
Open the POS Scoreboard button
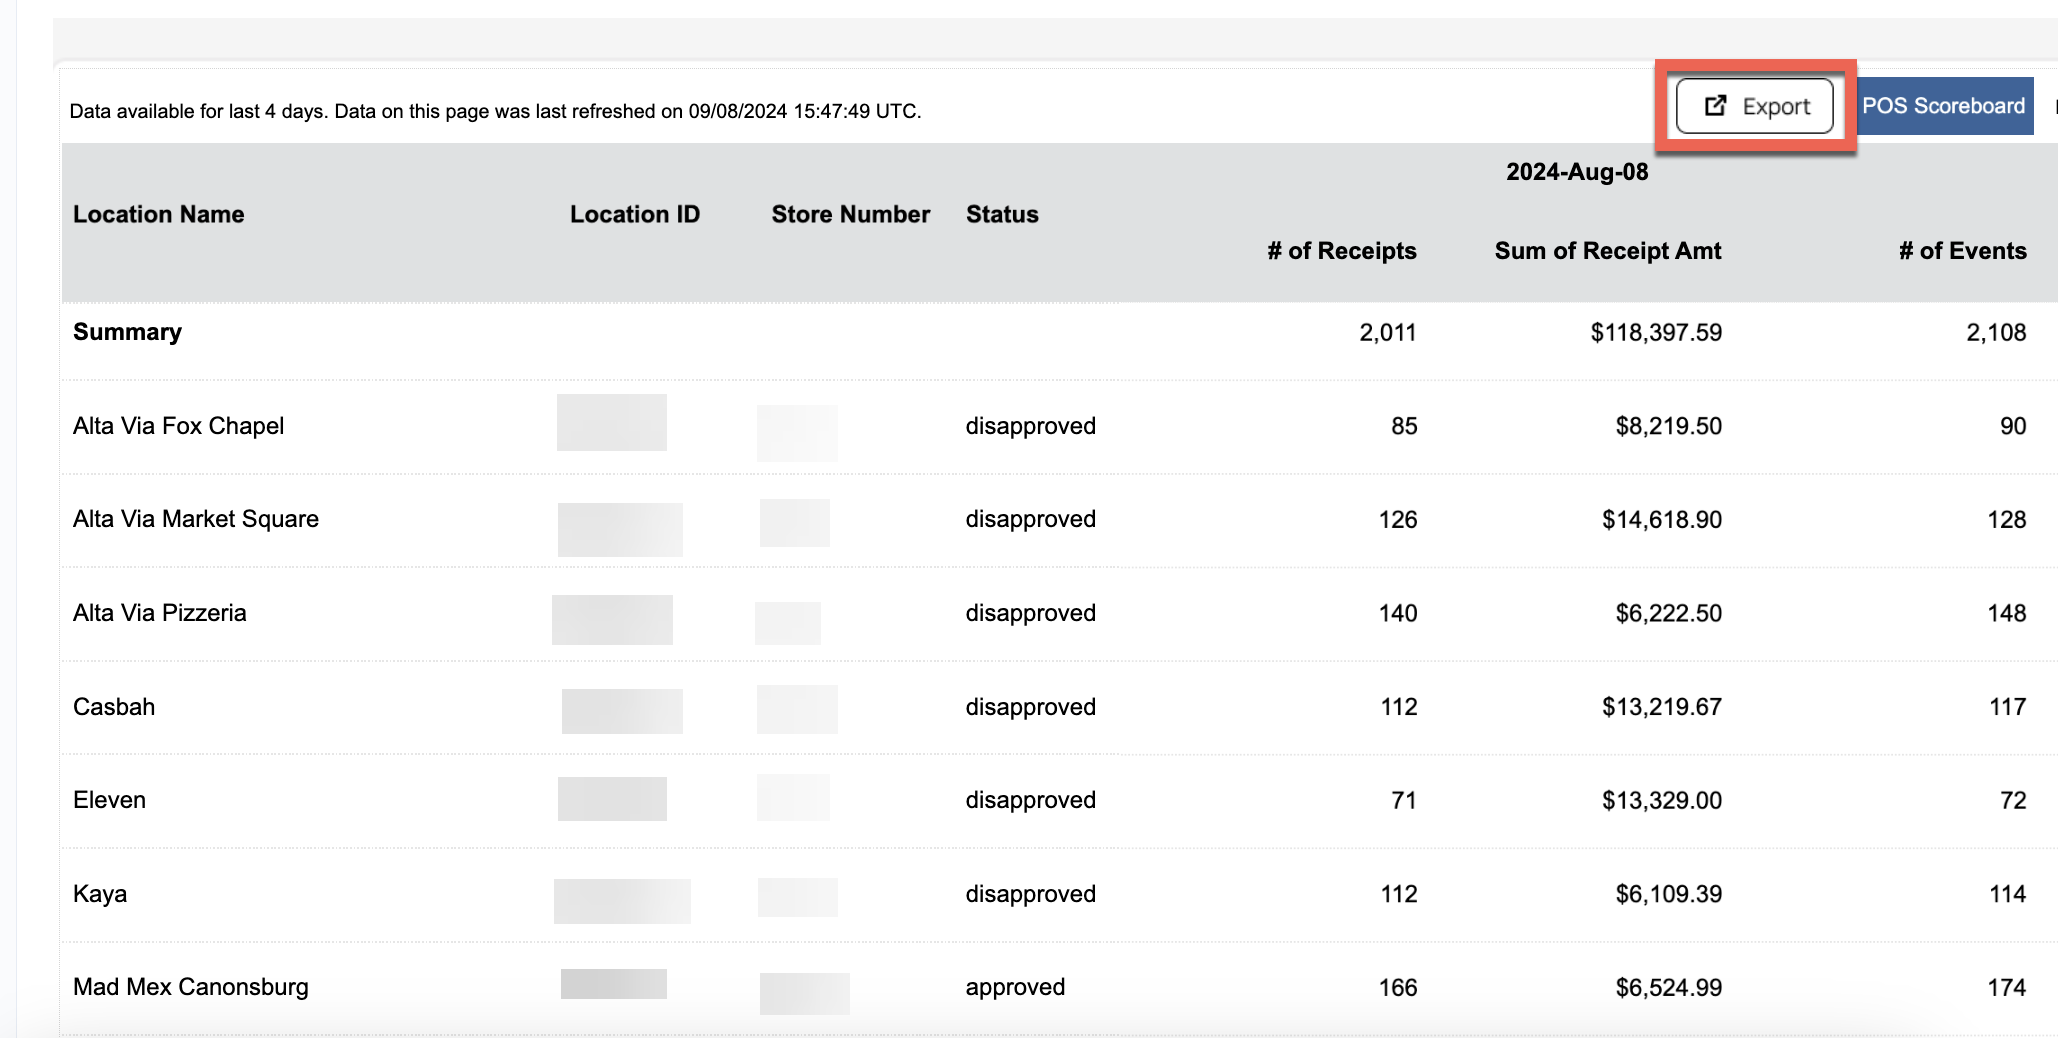tap(1943, 106)
